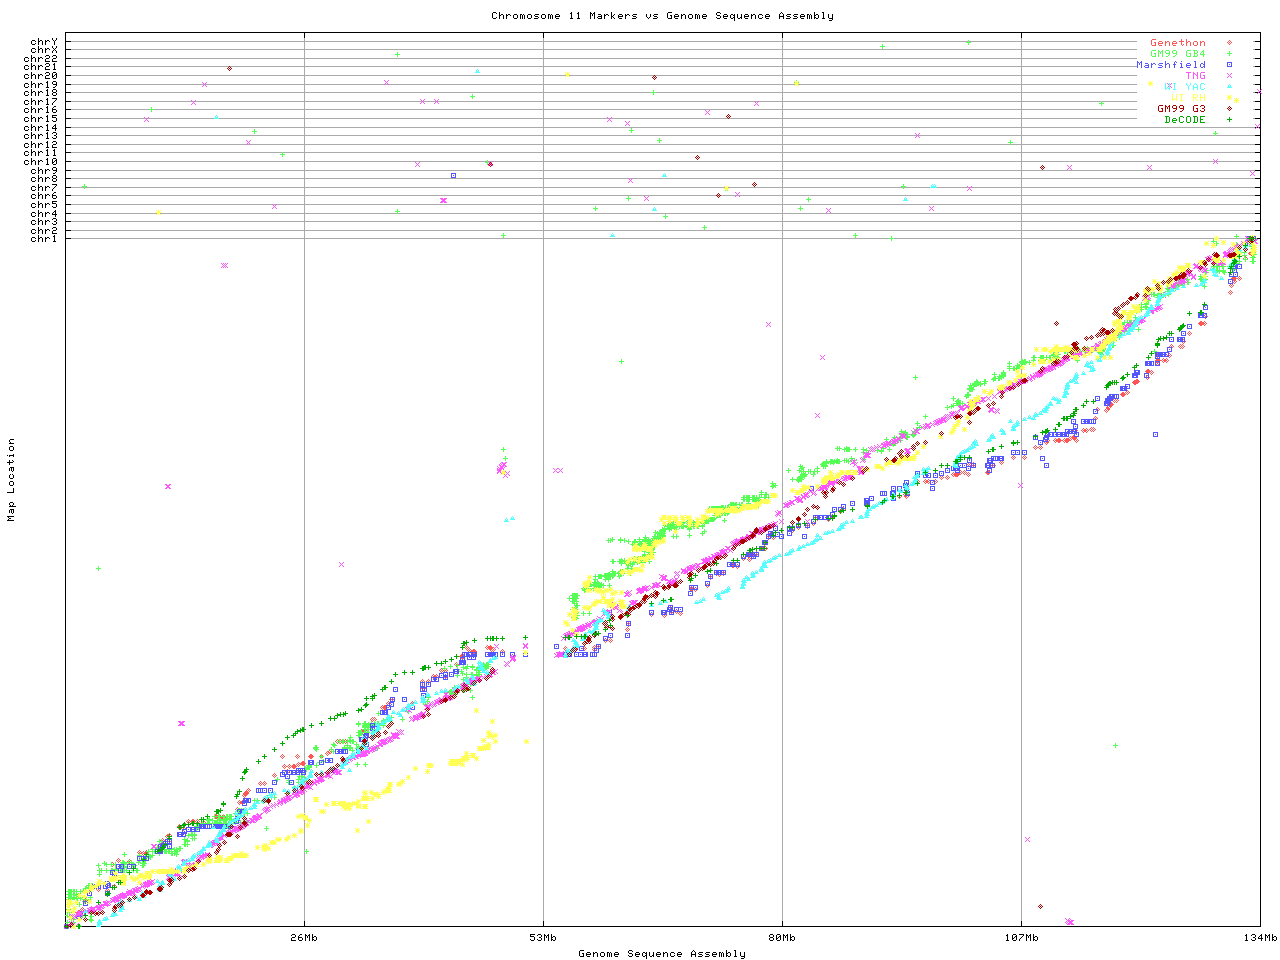Click the 53Mb x-axis tick label
Screen dimensions: 1280x960
coord(543,938)
